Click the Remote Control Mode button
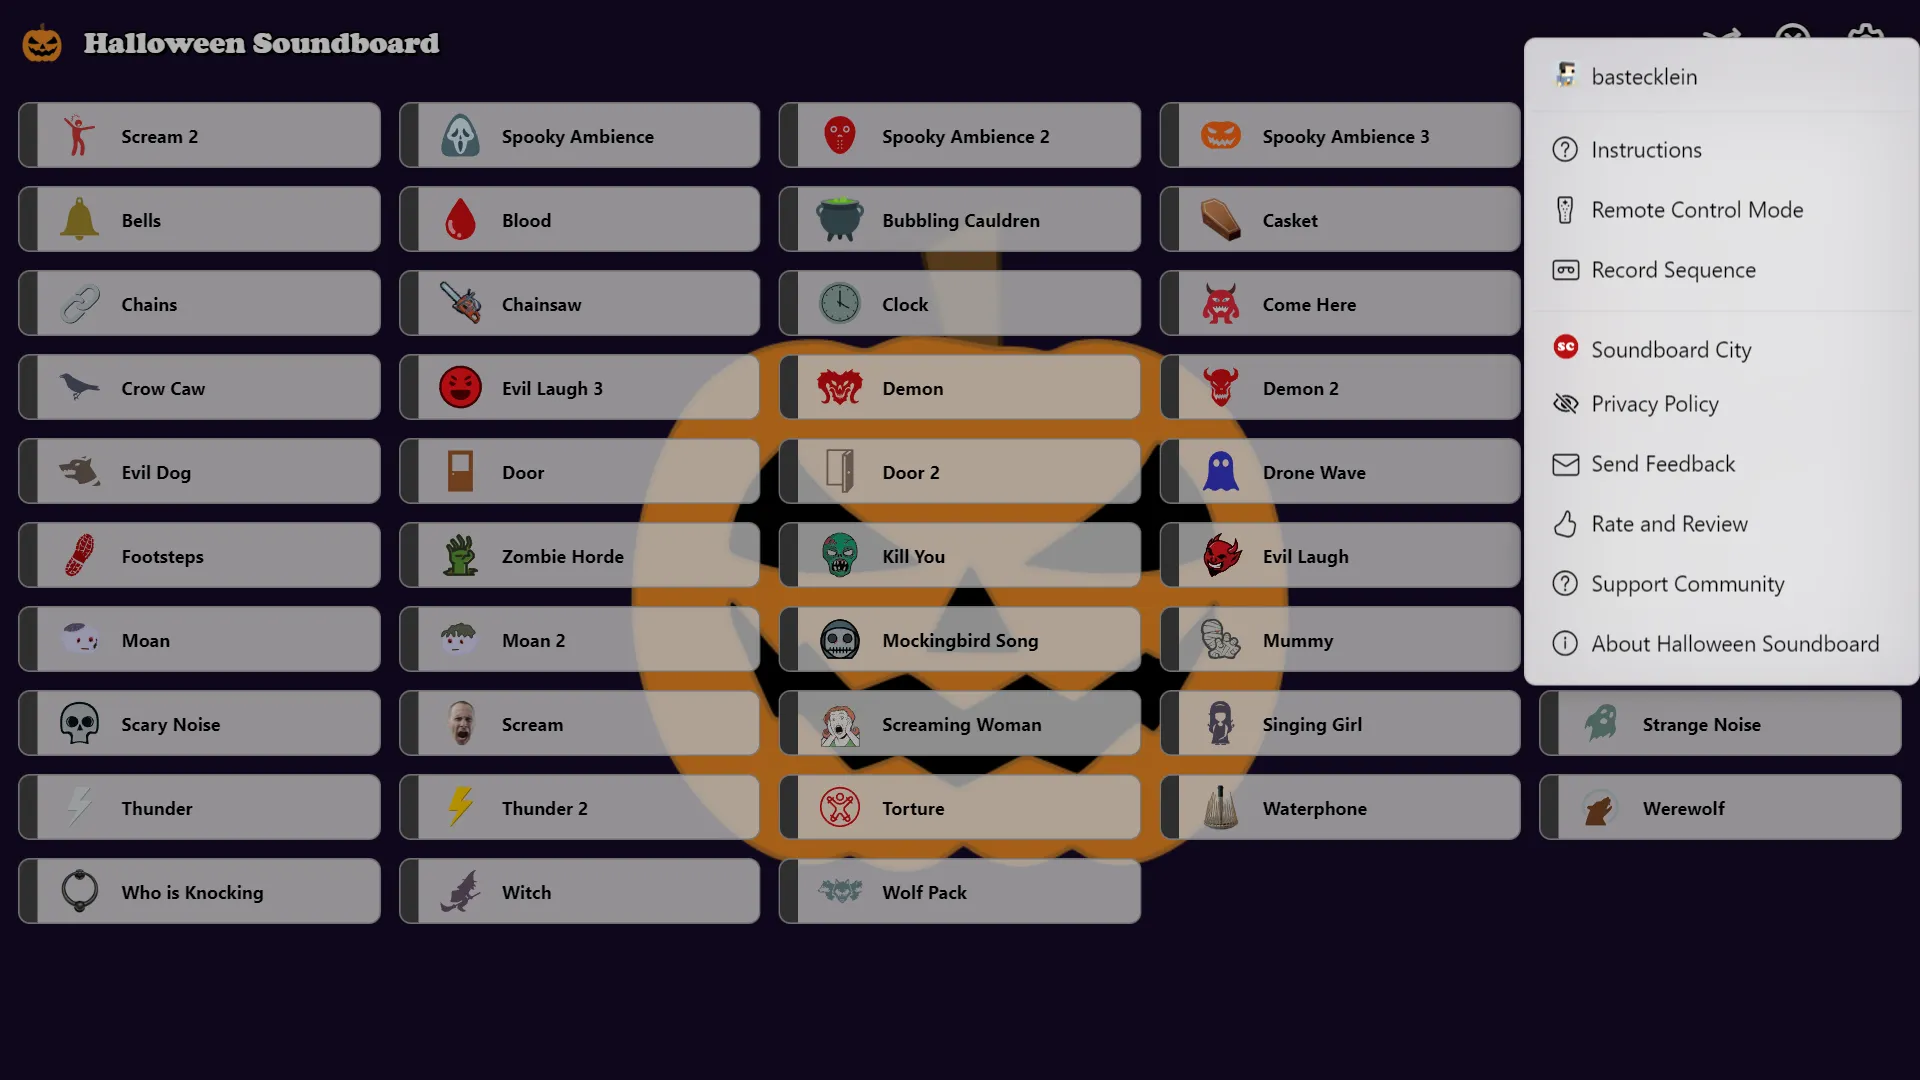The width and height of the screenshot is (1920, 1080). pyautogui.click(x=1696, y=208)
